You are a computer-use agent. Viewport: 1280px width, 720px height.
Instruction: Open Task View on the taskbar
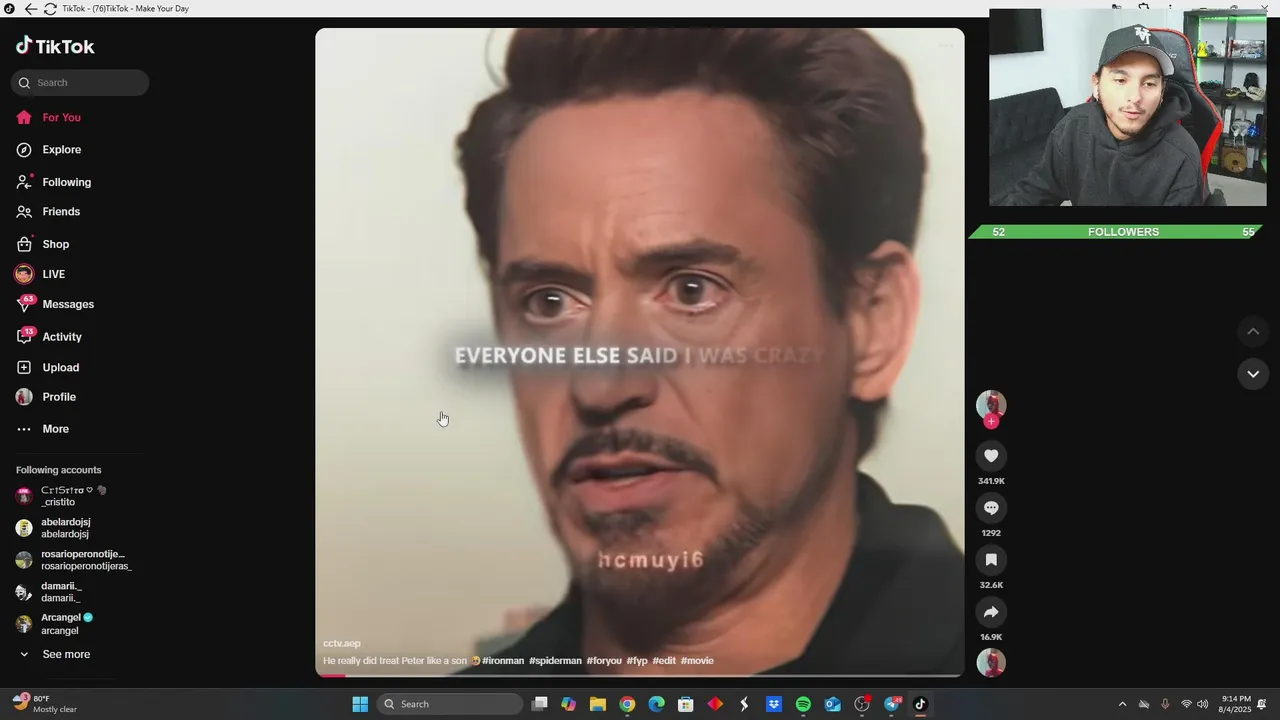click(540, 704)
